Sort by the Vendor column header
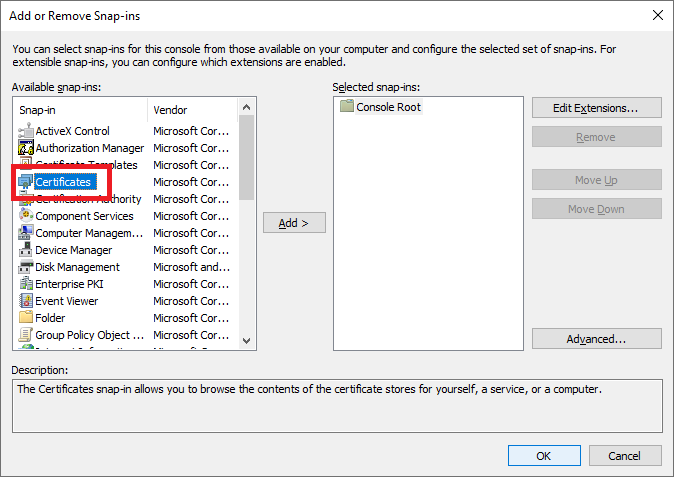 point(194,110)
